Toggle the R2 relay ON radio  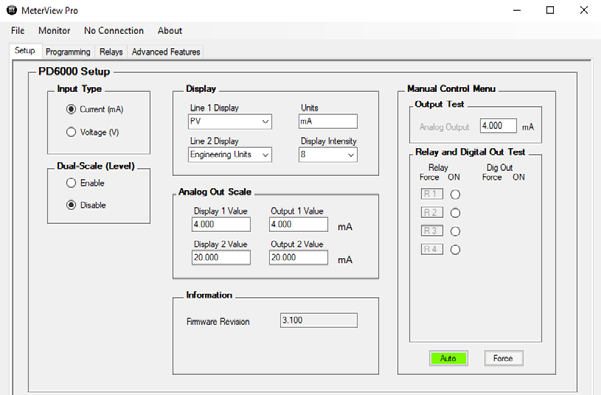click(455, 213)
